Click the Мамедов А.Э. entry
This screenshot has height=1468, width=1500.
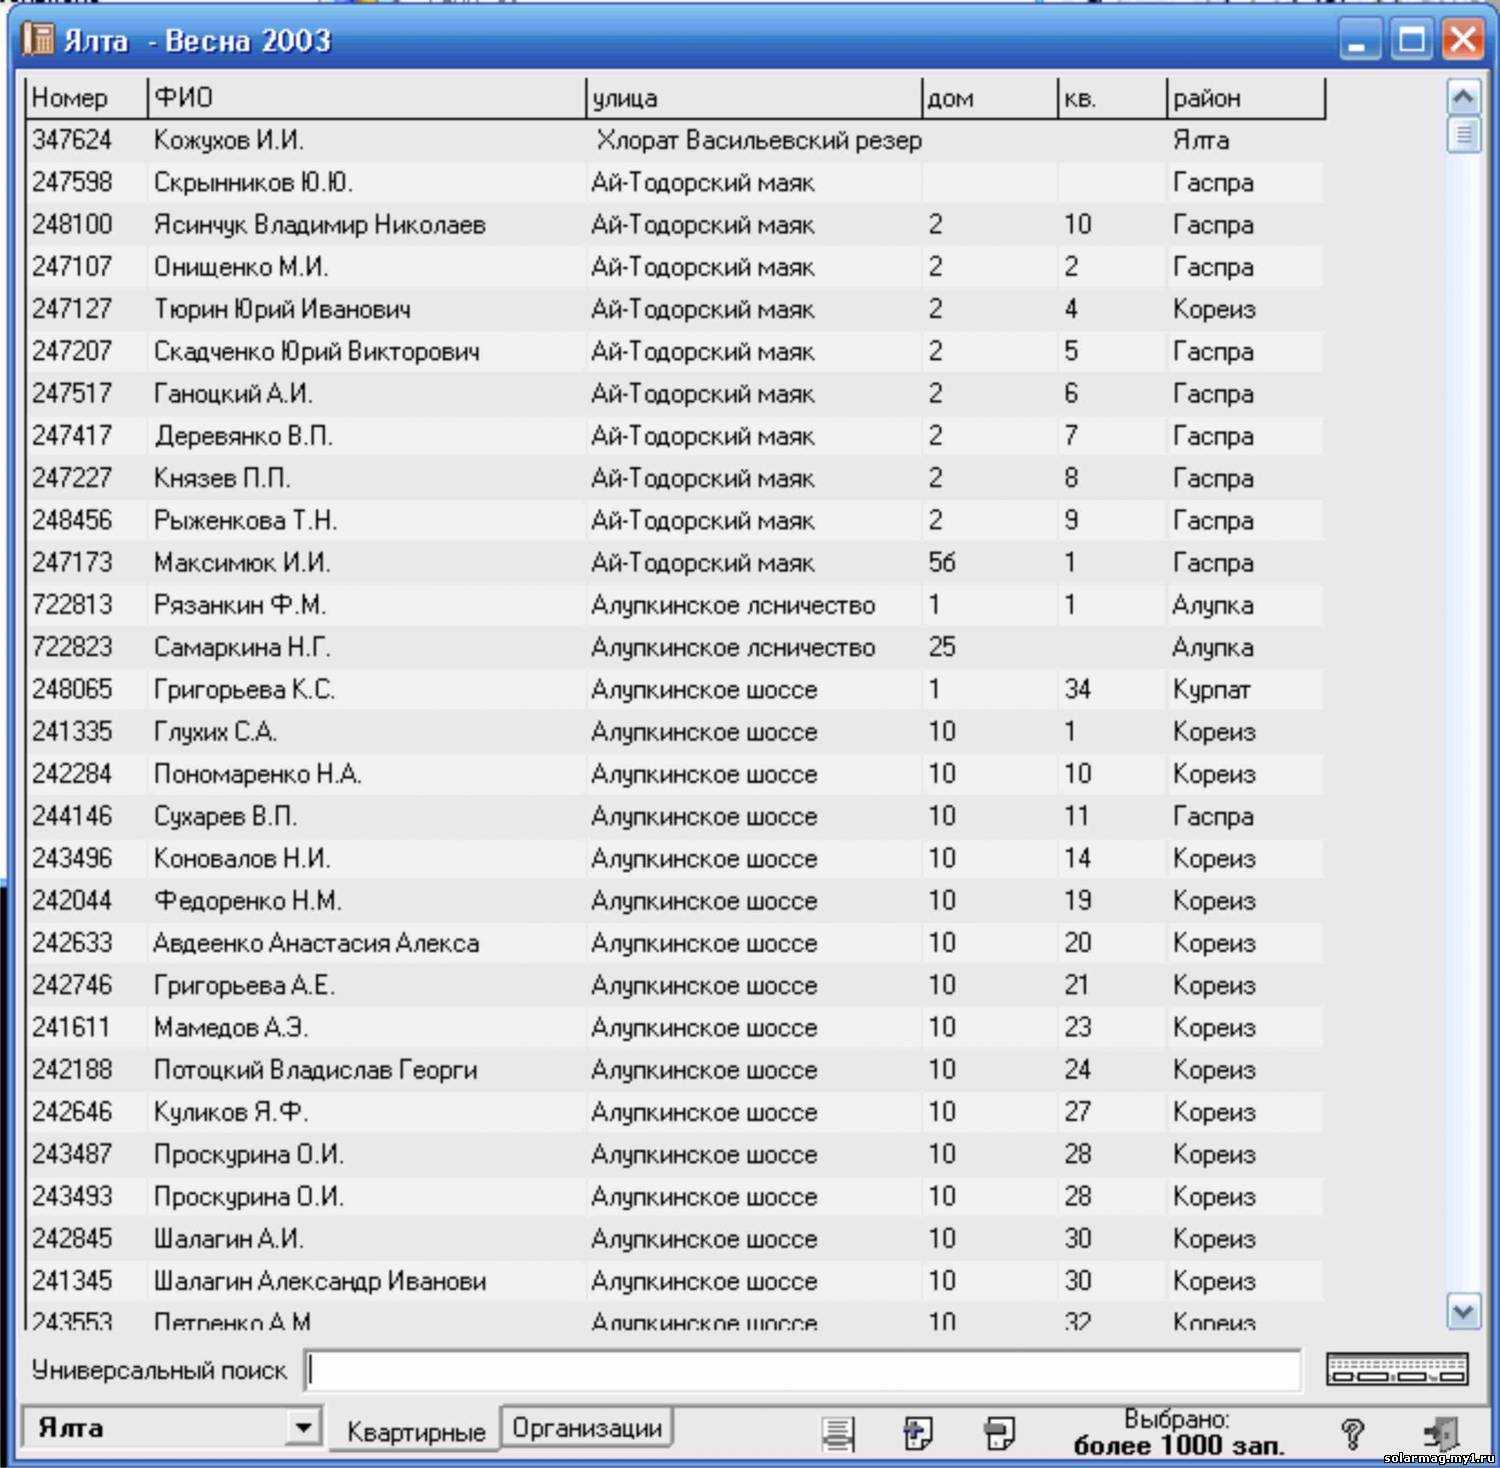pyautogui.click(x=675, y=1027)
